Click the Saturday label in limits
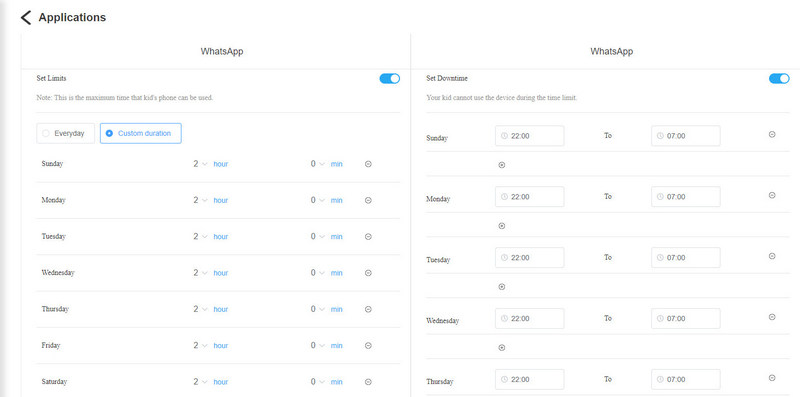800x397 pixels. 54,382
